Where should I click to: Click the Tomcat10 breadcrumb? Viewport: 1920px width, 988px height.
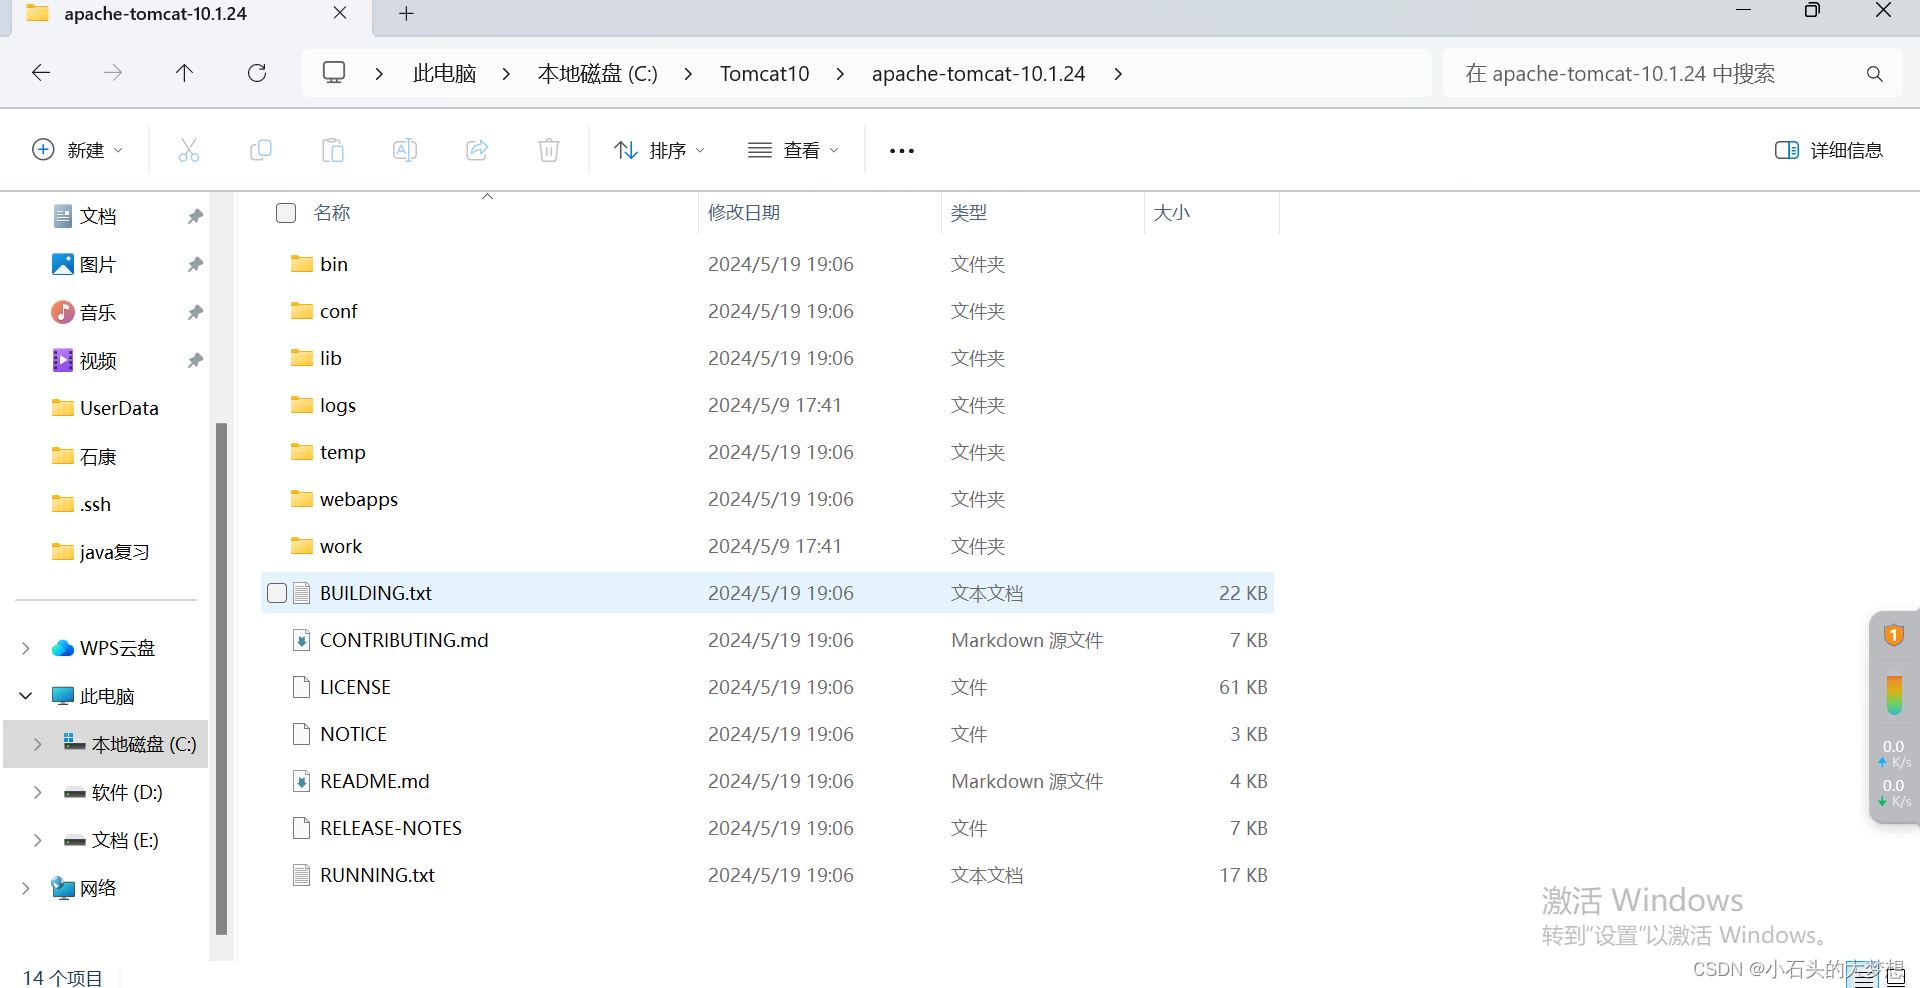(x=765, y=74)
